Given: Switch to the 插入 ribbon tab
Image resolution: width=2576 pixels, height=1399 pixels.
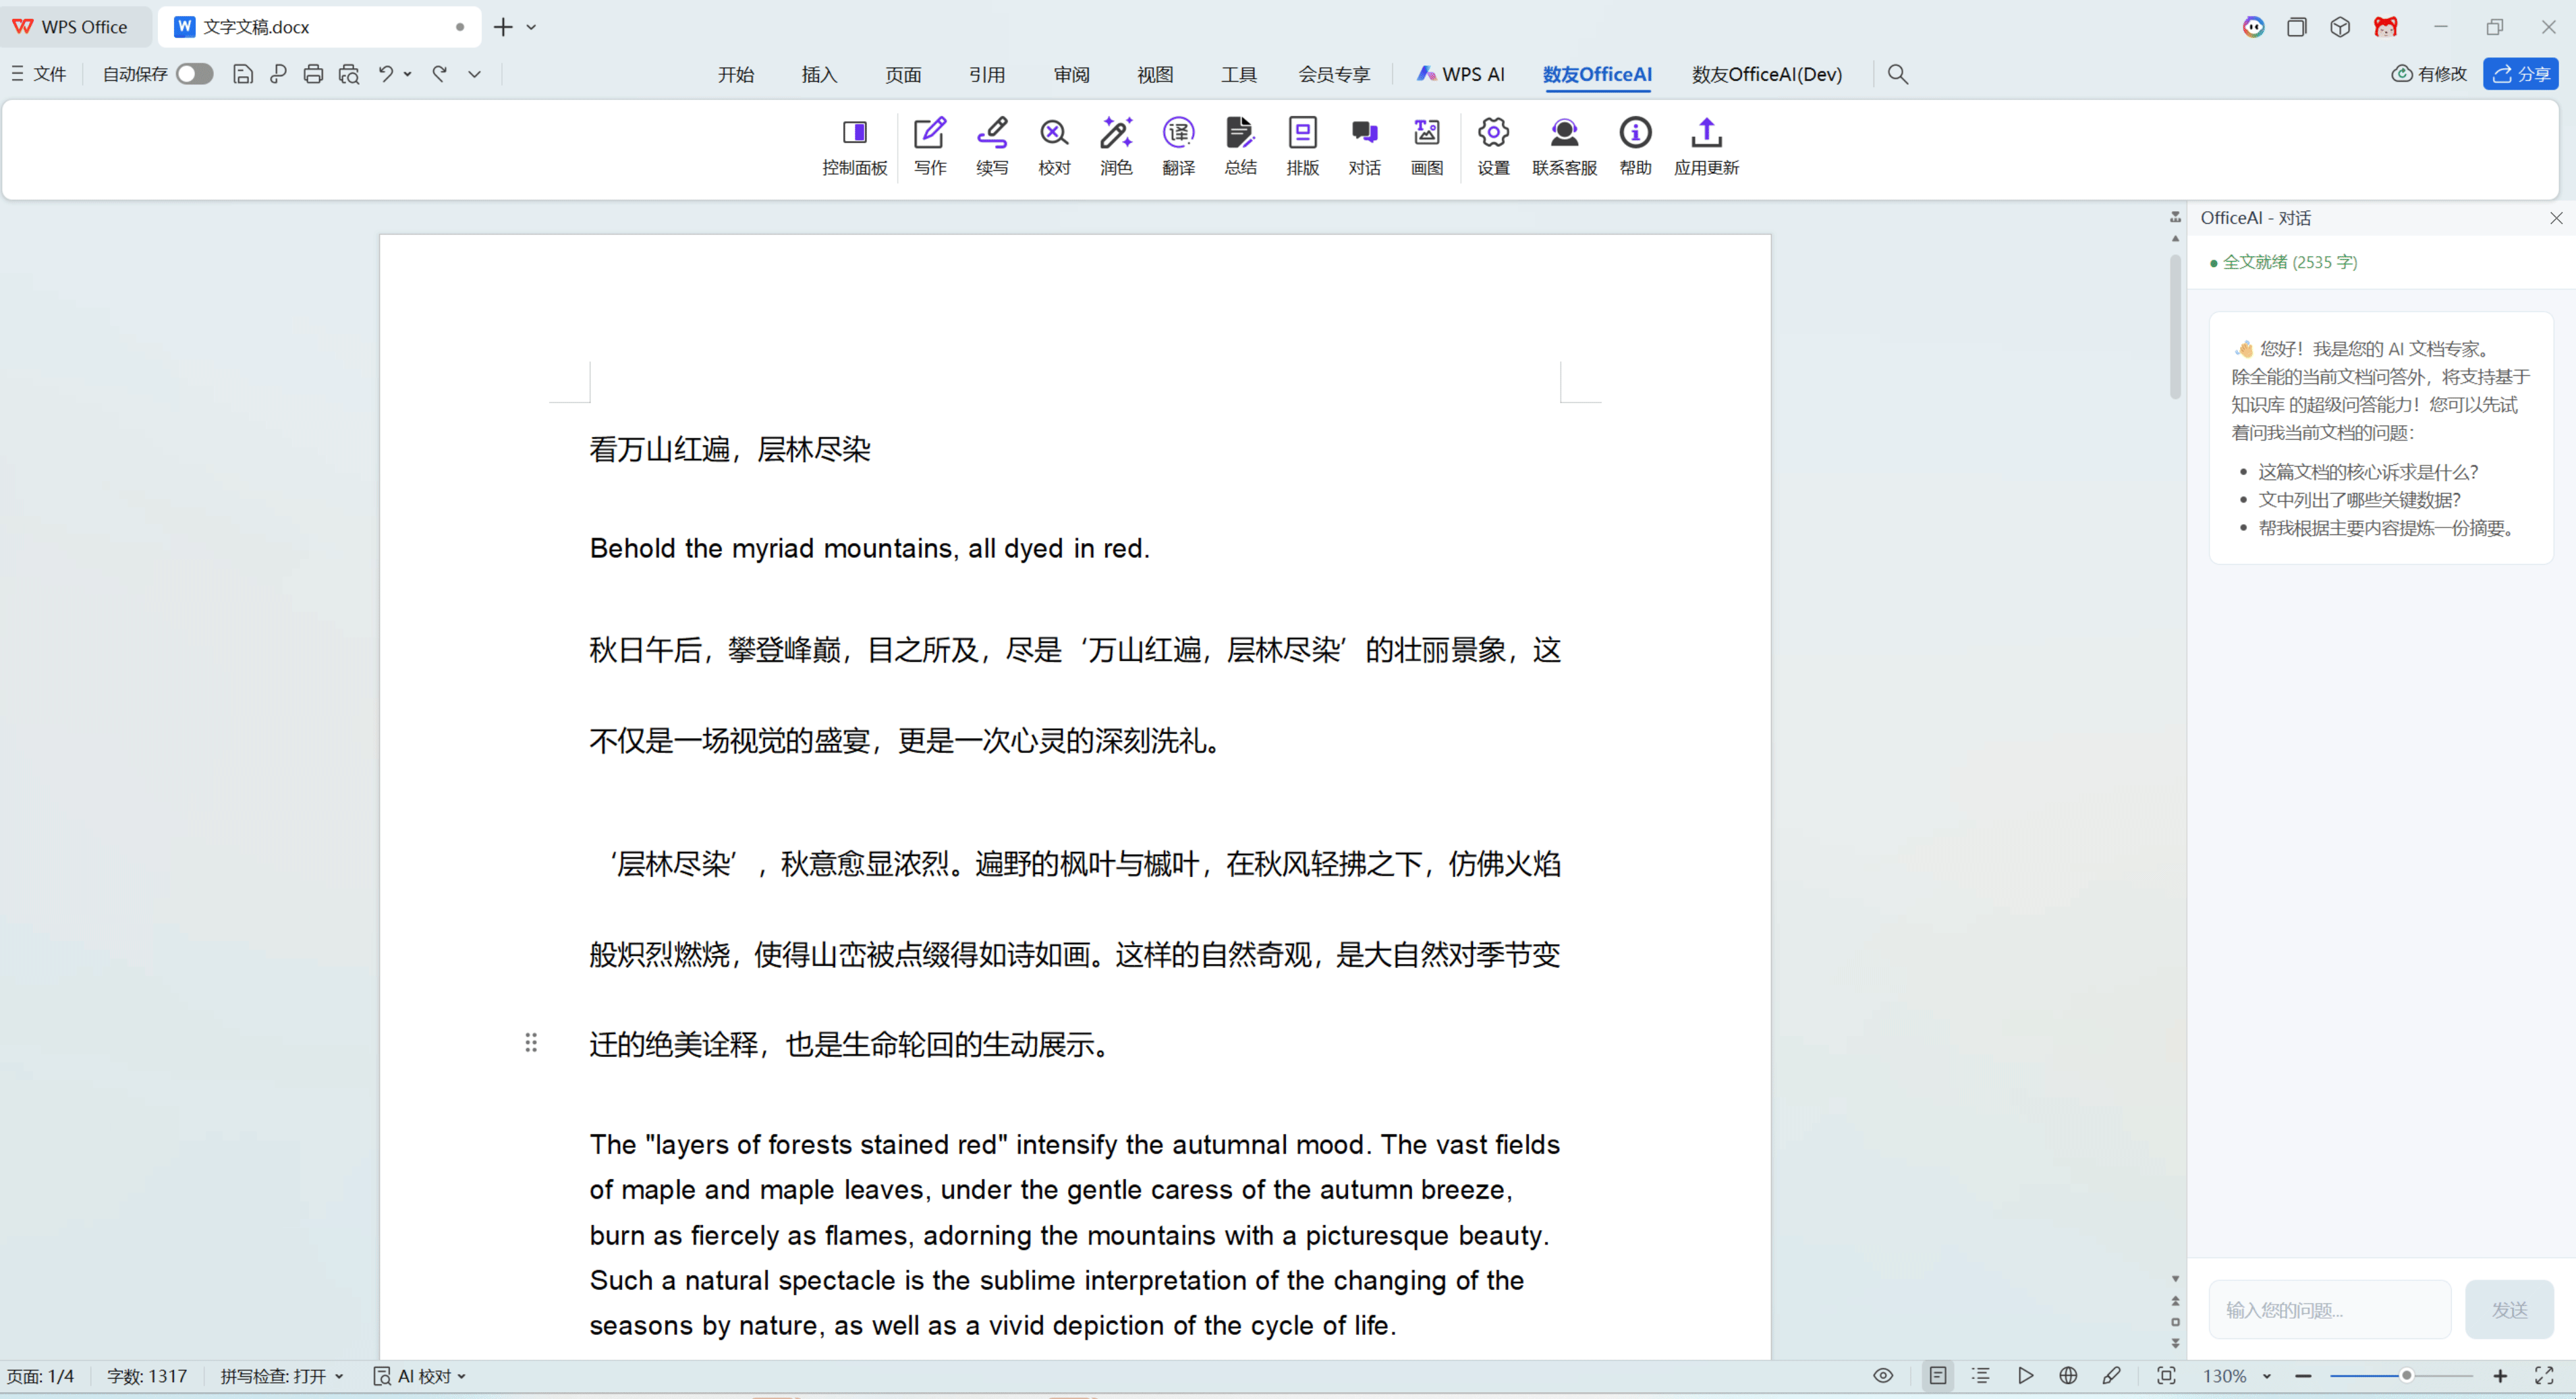Looking at the screenshot, I should click(x=818, y=74).
